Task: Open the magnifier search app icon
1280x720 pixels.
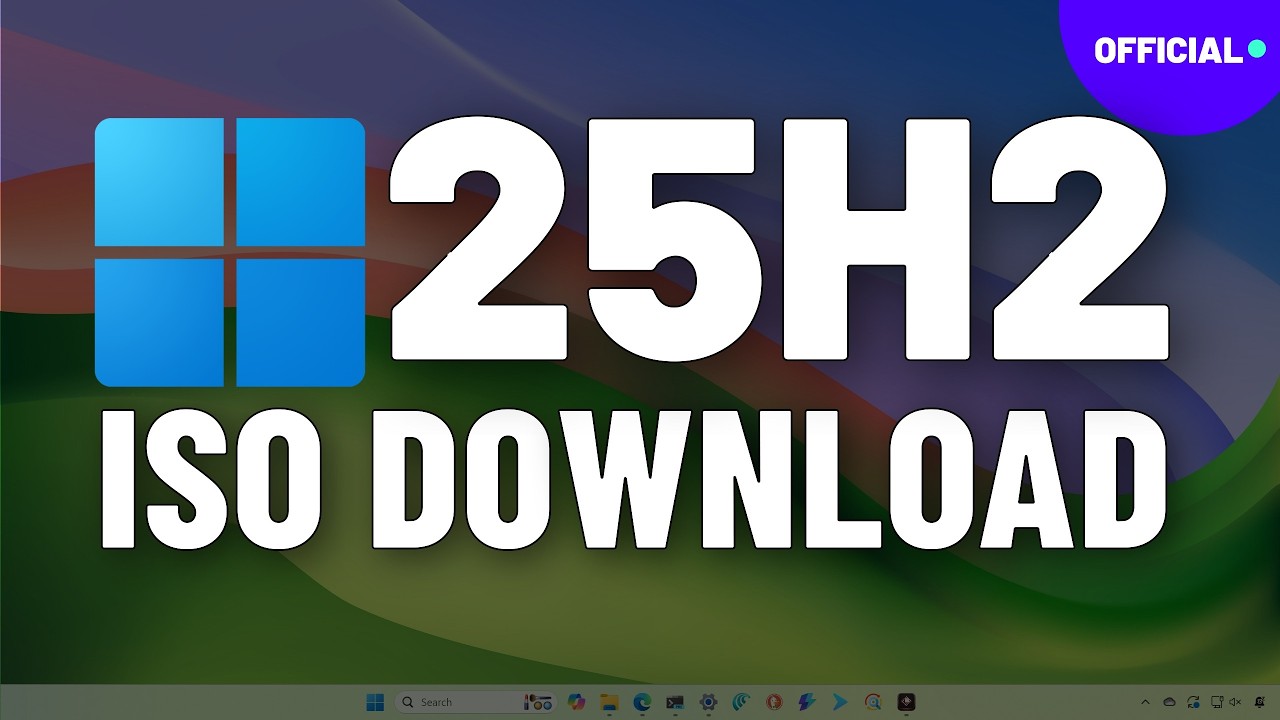Action: 873,702
